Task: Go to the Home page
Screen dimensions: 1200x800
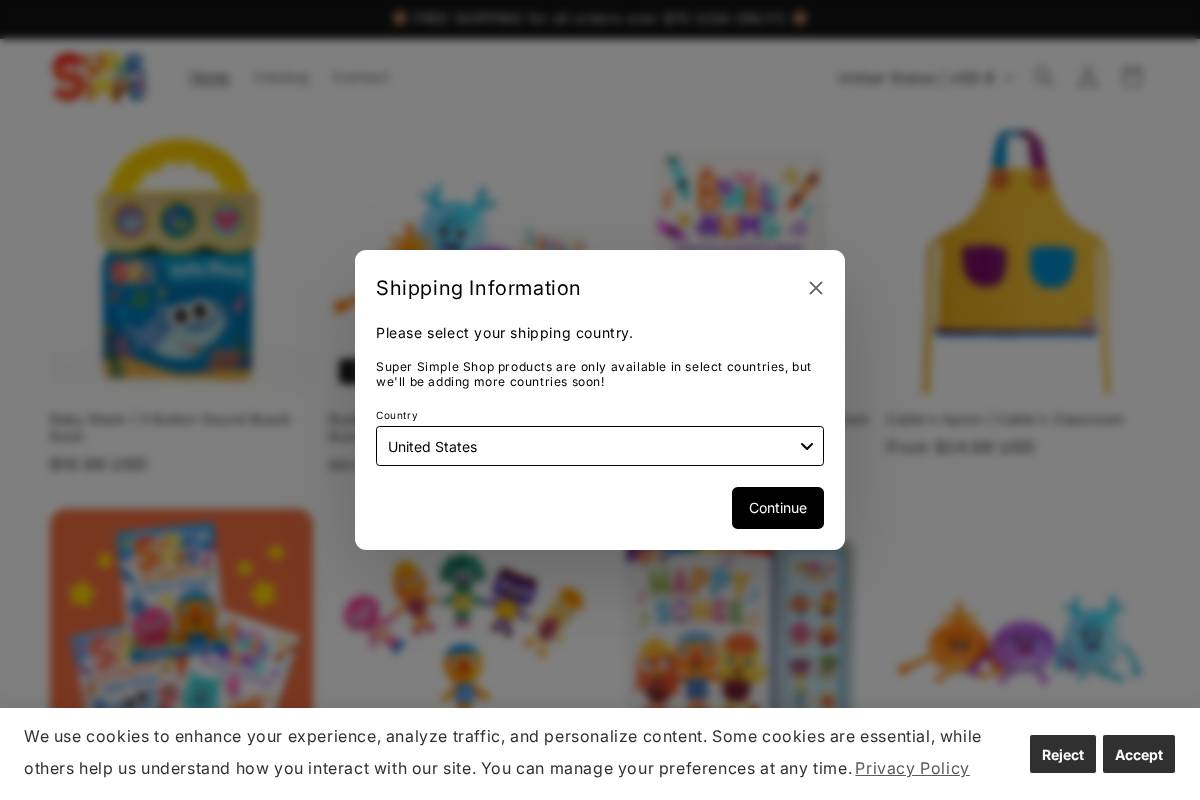Action: click(x=209, y=77)
